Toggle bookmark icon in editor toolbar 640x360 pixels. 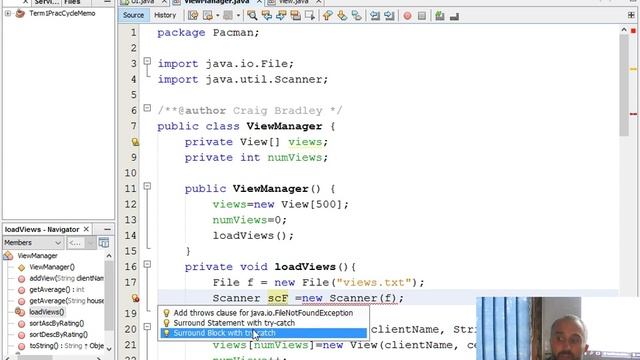(356, 16)
